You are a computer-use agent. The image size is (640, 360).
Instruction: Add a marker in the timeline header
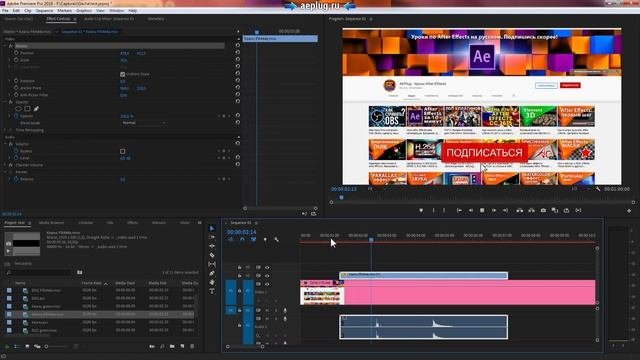265,239
